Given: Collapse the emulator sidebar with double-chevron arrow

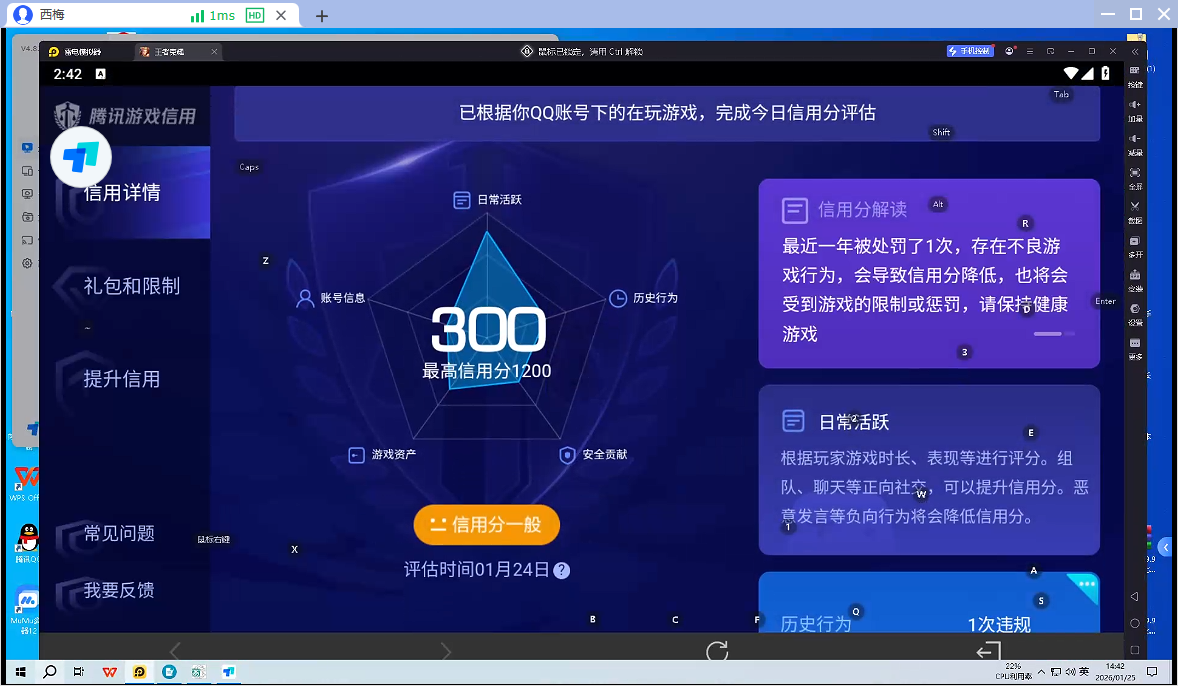Looking at the screenshot, I should [1135, 52].
